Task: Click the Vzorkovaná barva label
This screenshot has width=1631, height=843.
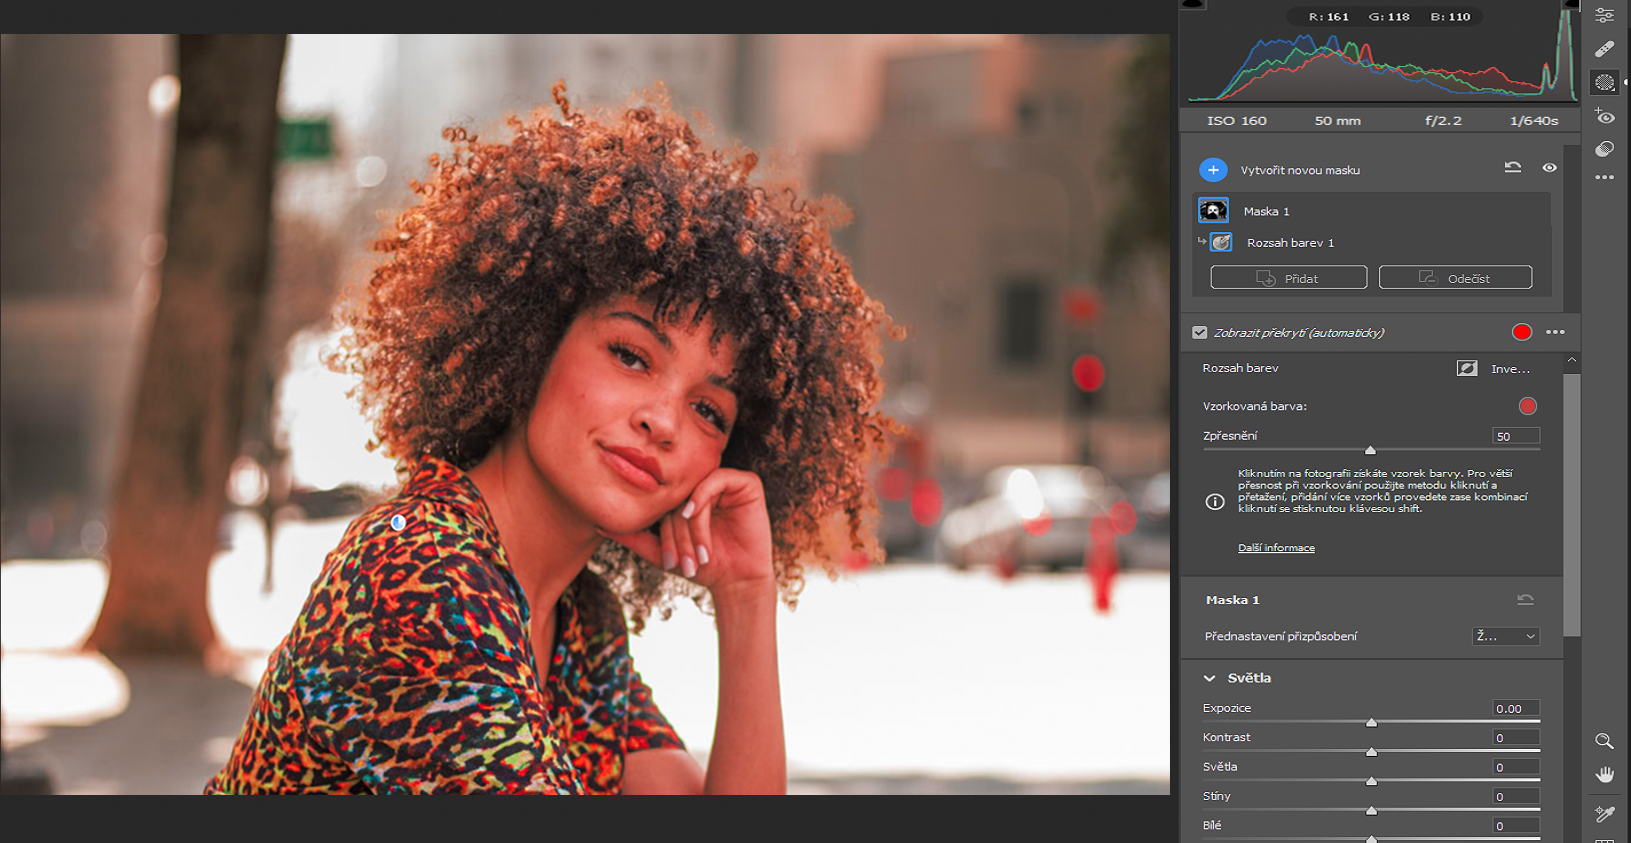Action: (x=1254, y=406)
